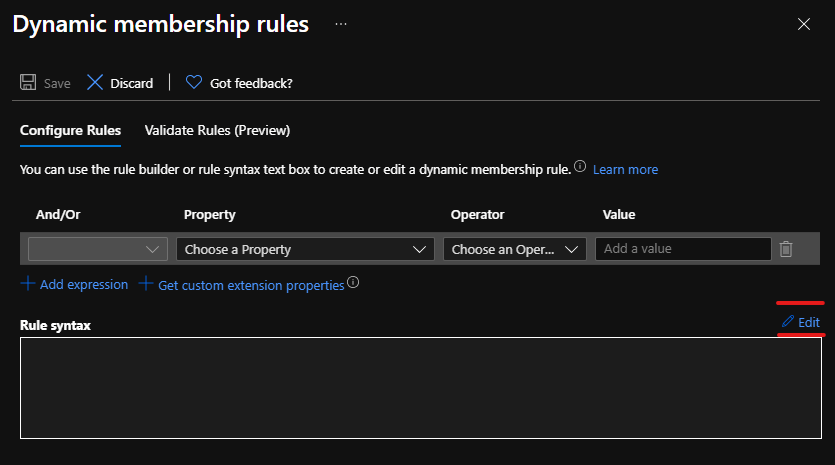This screenshot has height=465, width=835.
Task: Open the Learn more link
Action: 625,170
